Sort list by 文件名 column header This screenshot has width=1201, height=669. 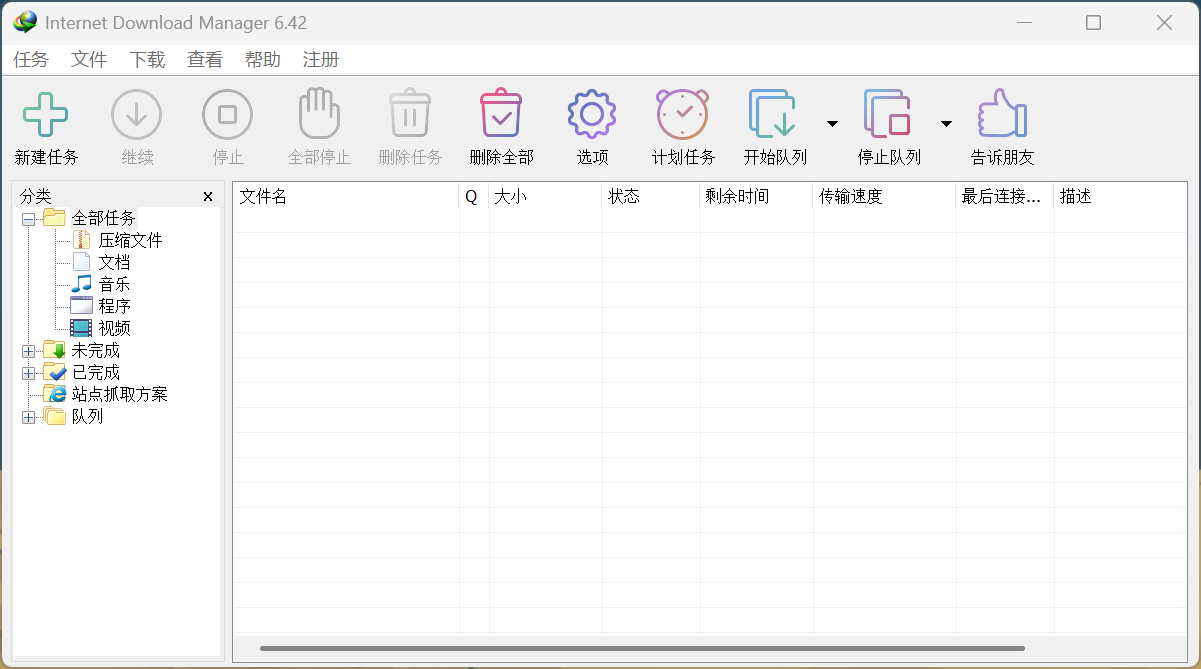(x=345, y=197)
